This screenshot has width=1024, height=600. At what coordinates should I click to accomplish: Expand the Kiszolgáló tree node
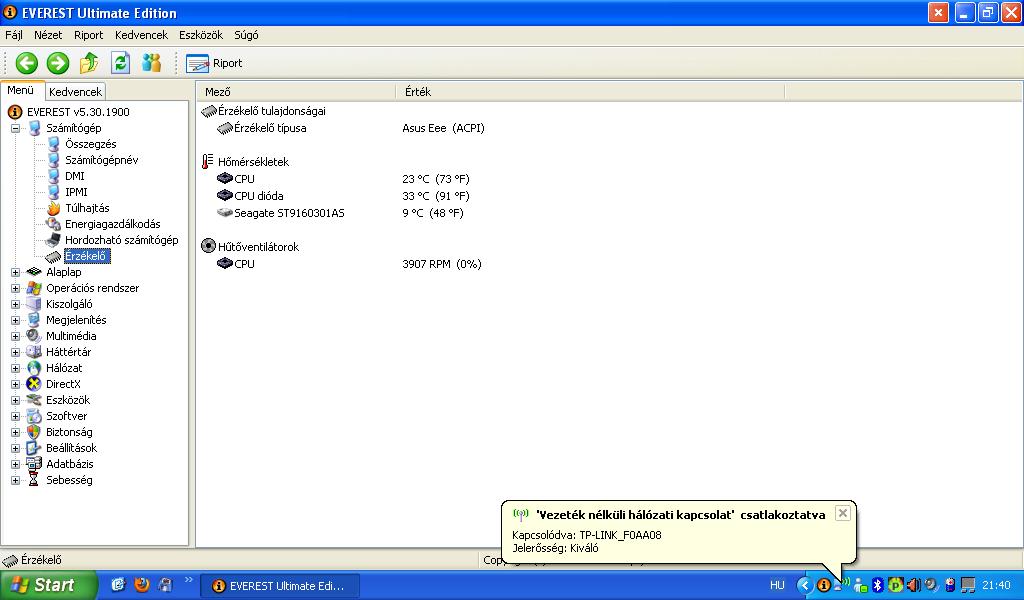coord(16,304)
